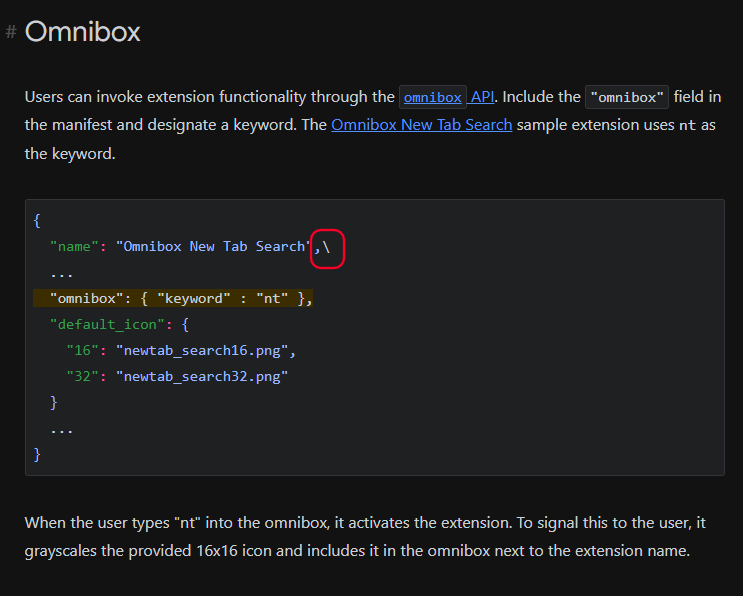Click the opening brace of the manifest

tap(37, 221)
